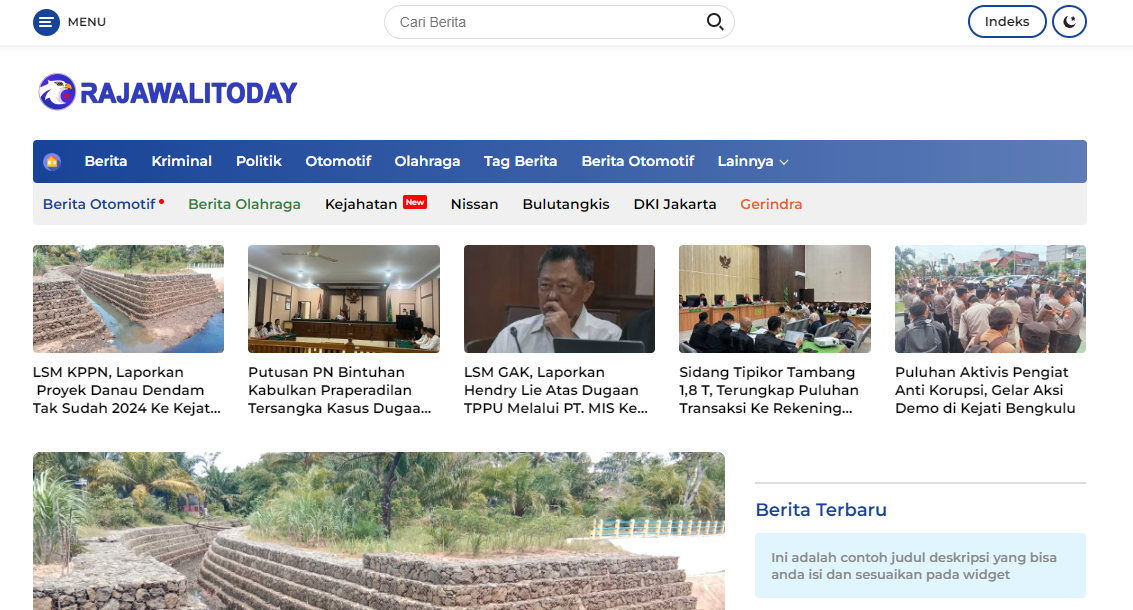Expand the Lainnya dropdown menu
The image size is (1133, 610).
pyautogui.click(x=752, y=161)
